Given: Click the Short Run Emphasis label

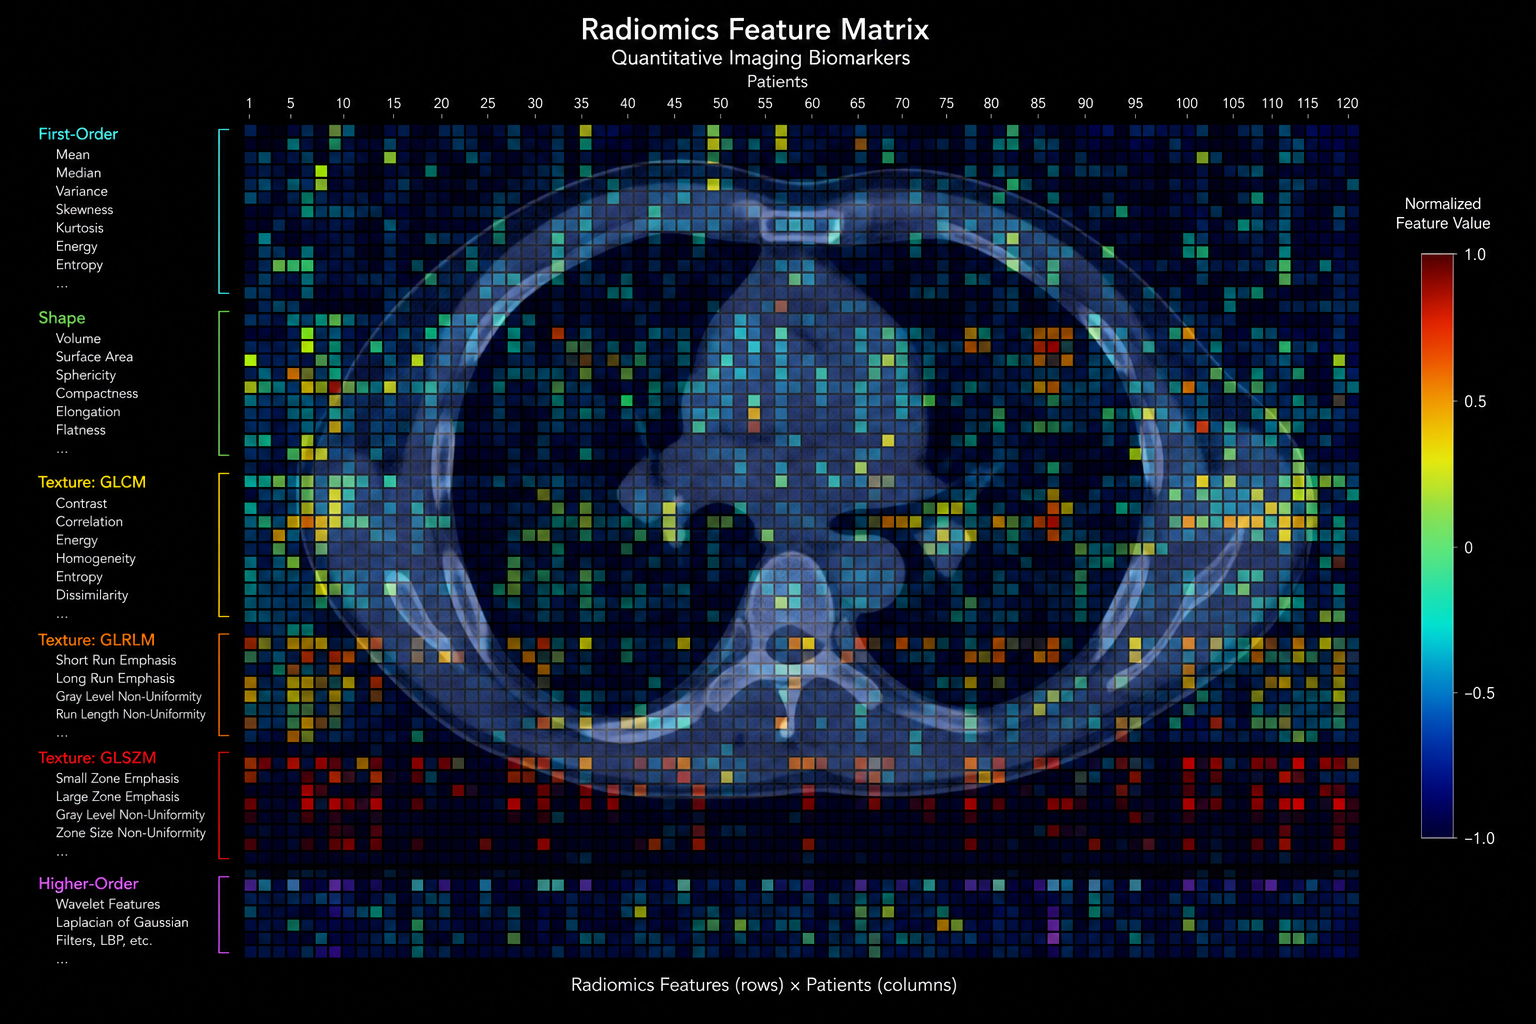Looking at the screenshot, I should pyautogui.click(x=116, y=660).
